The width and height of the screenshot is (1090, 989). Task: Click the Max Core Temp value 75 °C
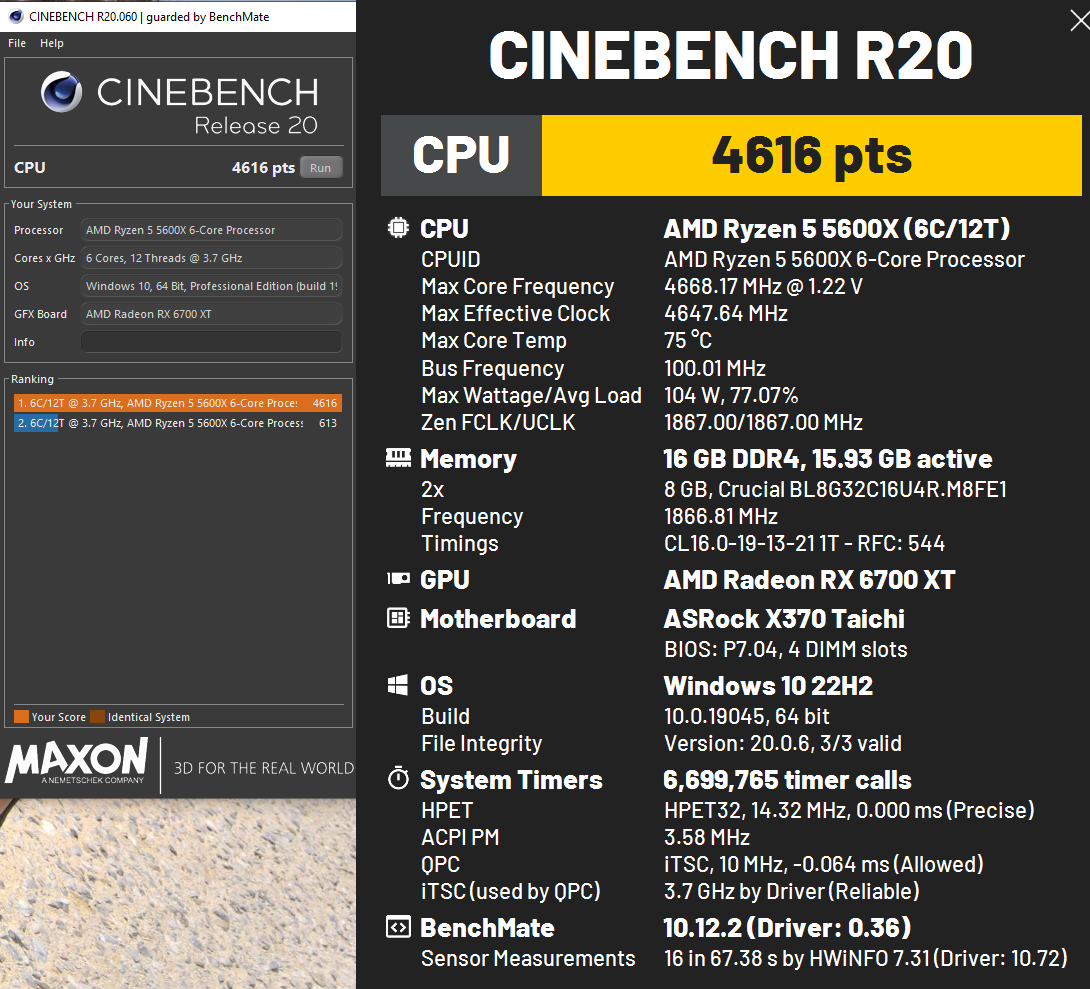[688, 341]
